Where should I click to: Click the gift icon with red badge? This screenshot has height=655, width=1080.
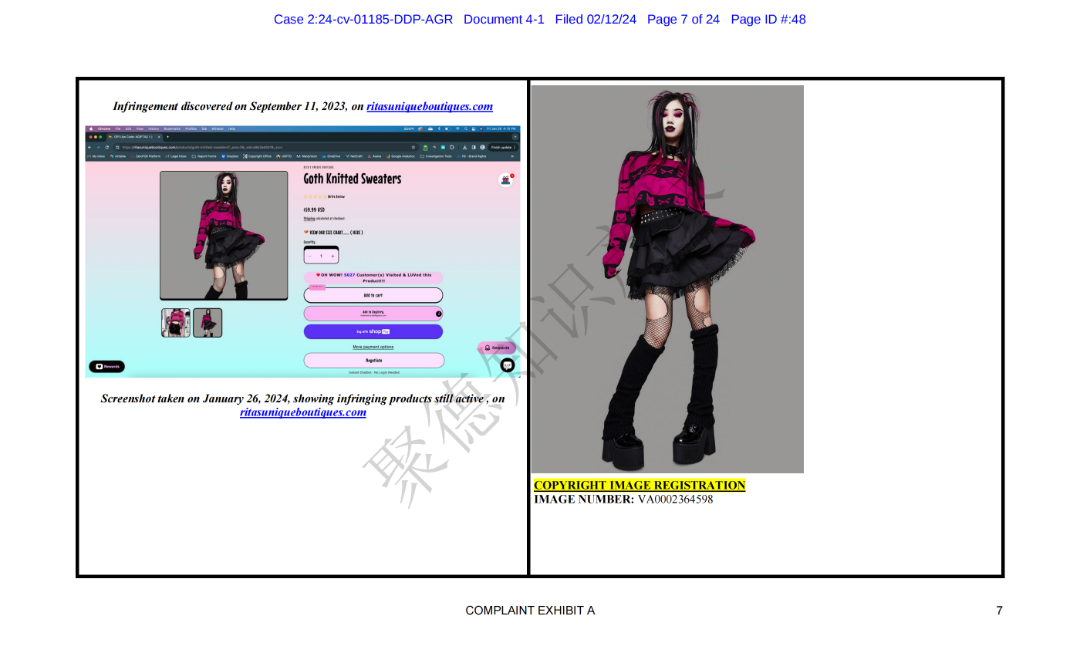tap(506, 180)
